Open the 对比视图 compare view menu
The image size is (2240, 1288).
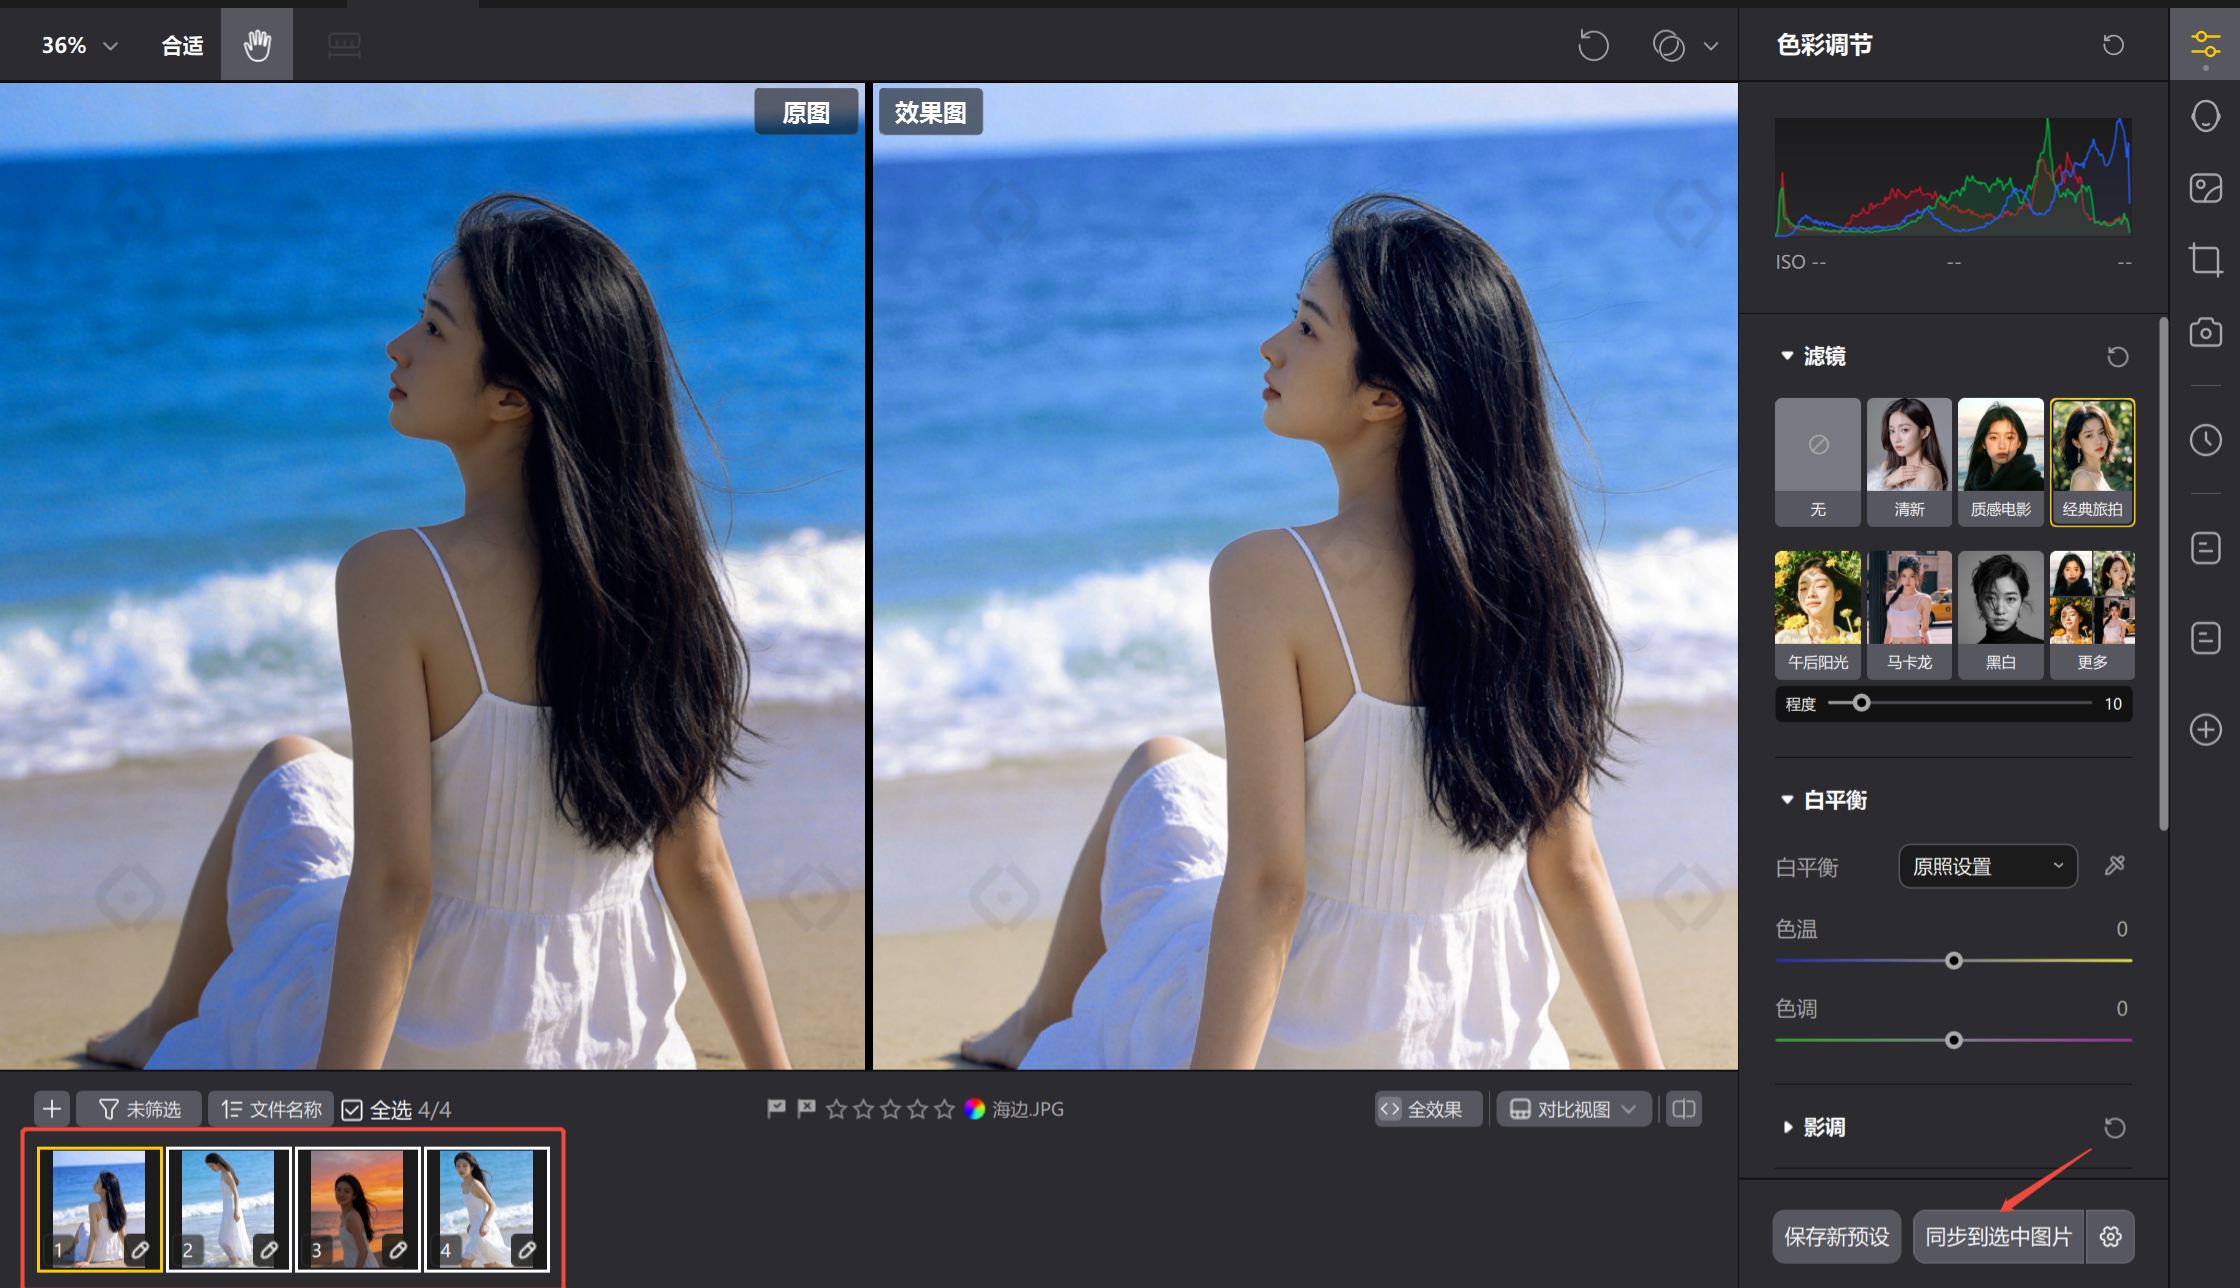1573,1109
